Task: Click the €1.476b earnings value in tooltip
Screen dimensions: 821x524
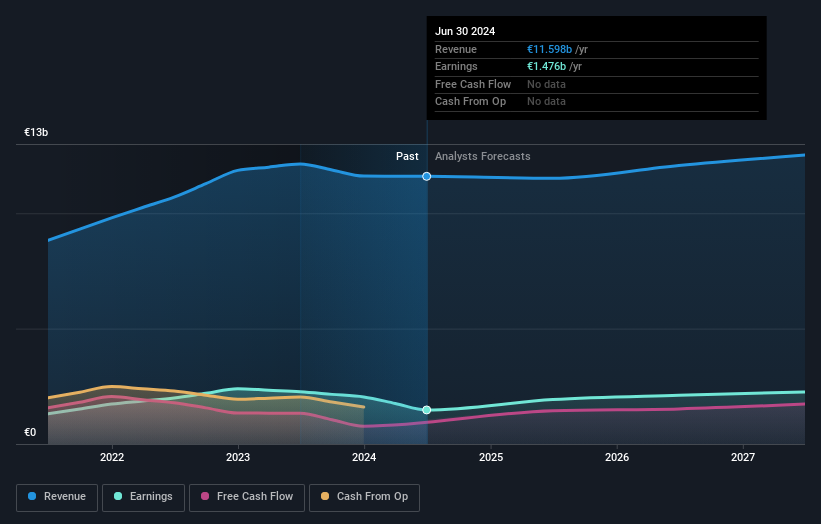Action: [x=547, y=66]
